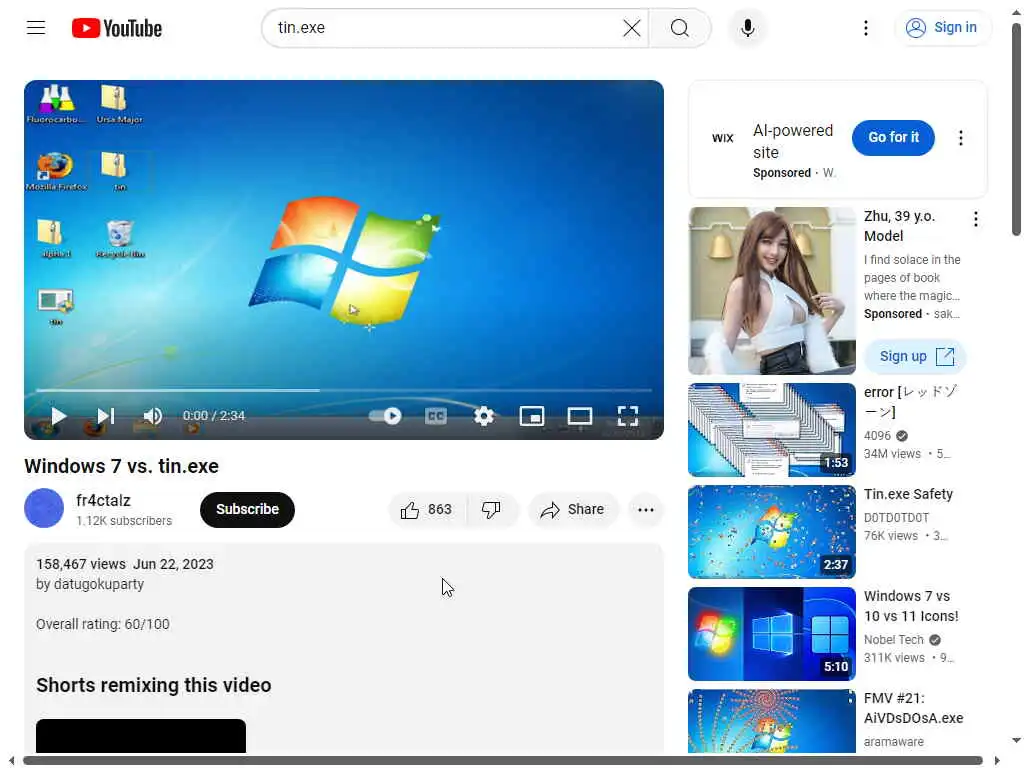1024x768 pixels.
Task: Toggle the autoplay switch
Action: coord(385,416)
